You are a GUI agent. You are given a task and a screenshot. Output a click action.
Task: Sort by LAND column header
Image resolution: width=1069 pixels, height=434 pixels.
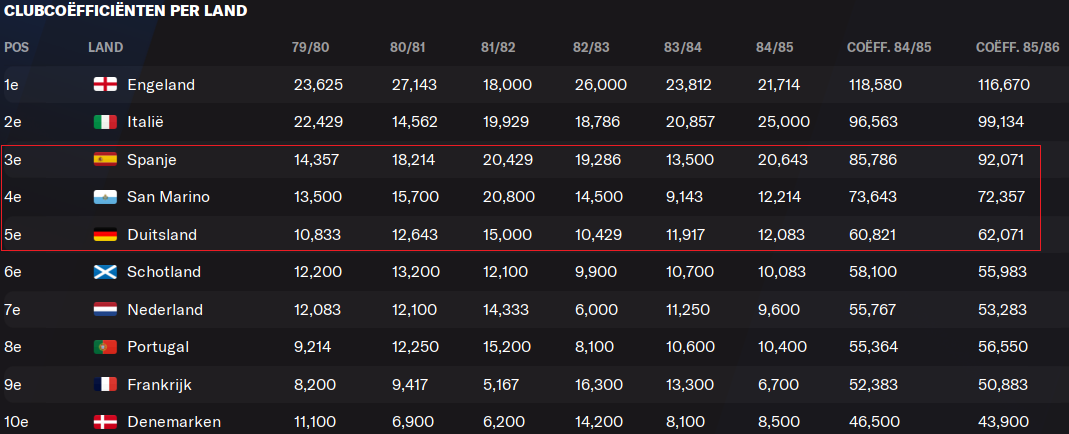pyautogui.click(x=106, y=48)
